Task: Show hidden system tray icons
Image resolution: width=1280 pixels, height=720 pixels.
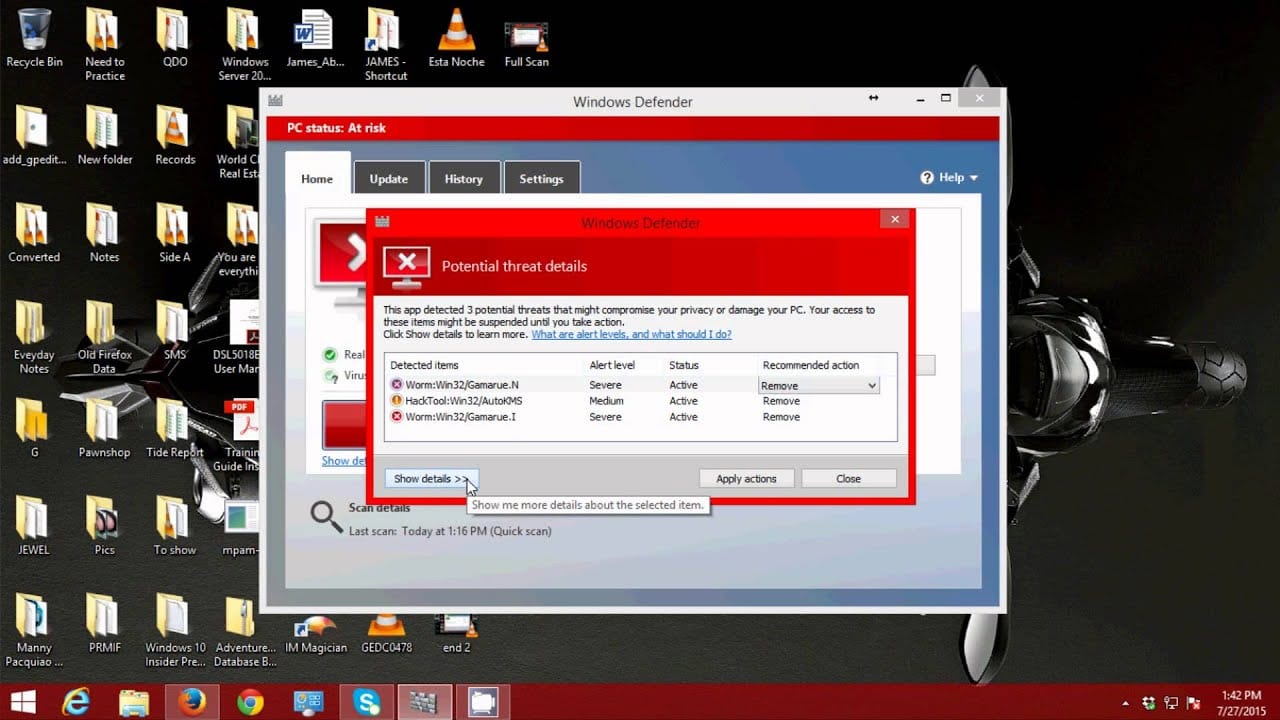Action: pyautogui.click(x=1126, y=703)
